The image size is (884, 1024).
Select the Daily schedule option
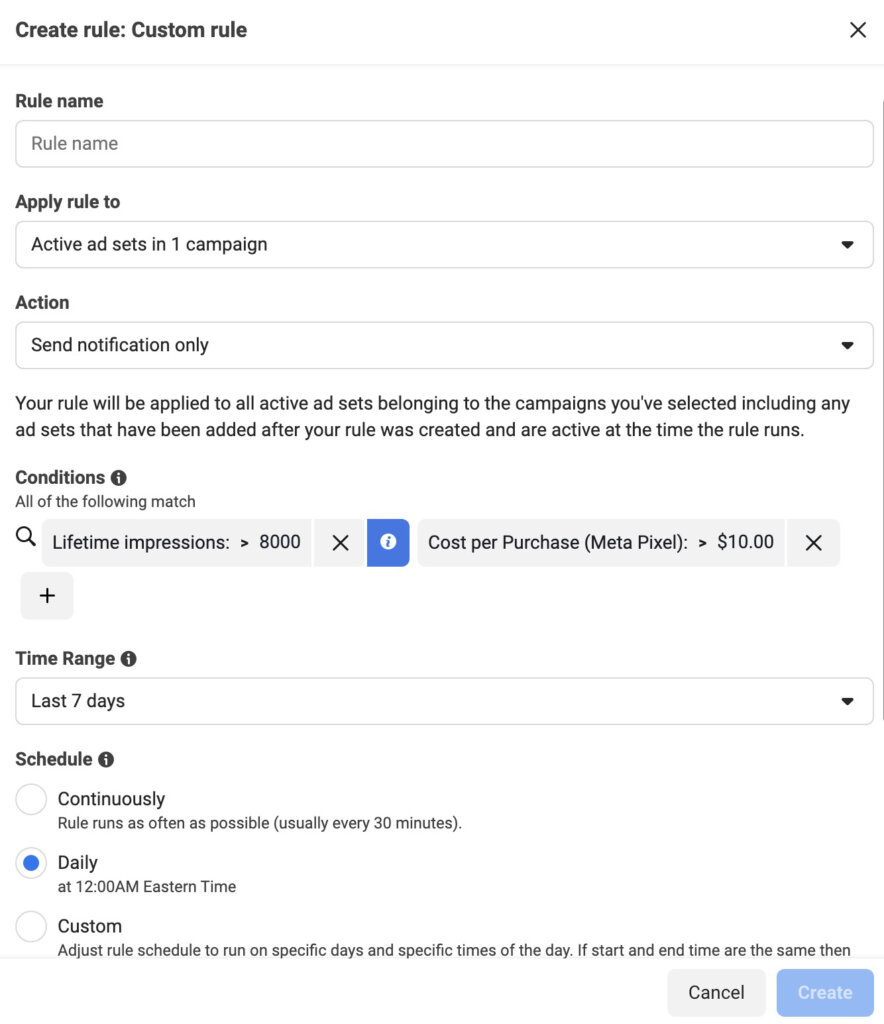coord(31,863)
